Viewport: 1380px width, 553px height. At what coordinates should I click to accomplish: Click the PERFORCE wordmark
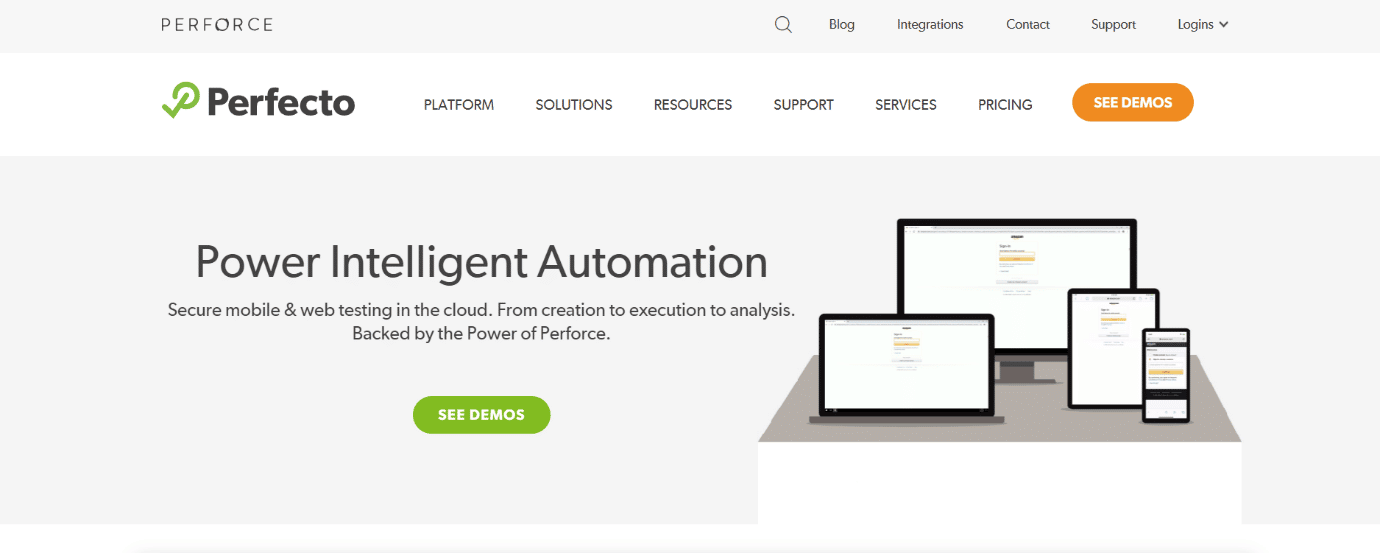click(x=217, y=24)
